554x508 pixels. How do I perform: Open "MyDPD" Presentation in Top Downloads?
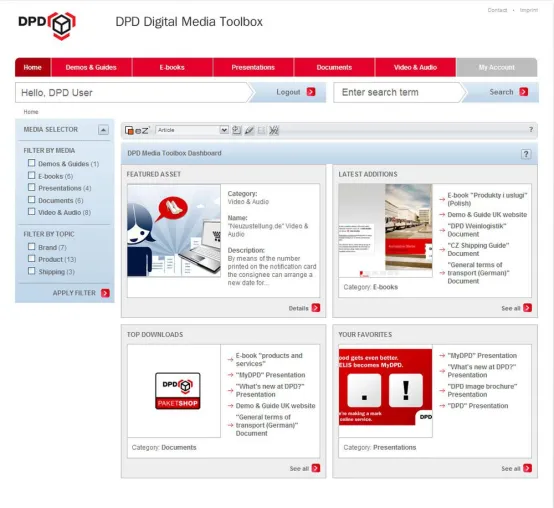270,375
